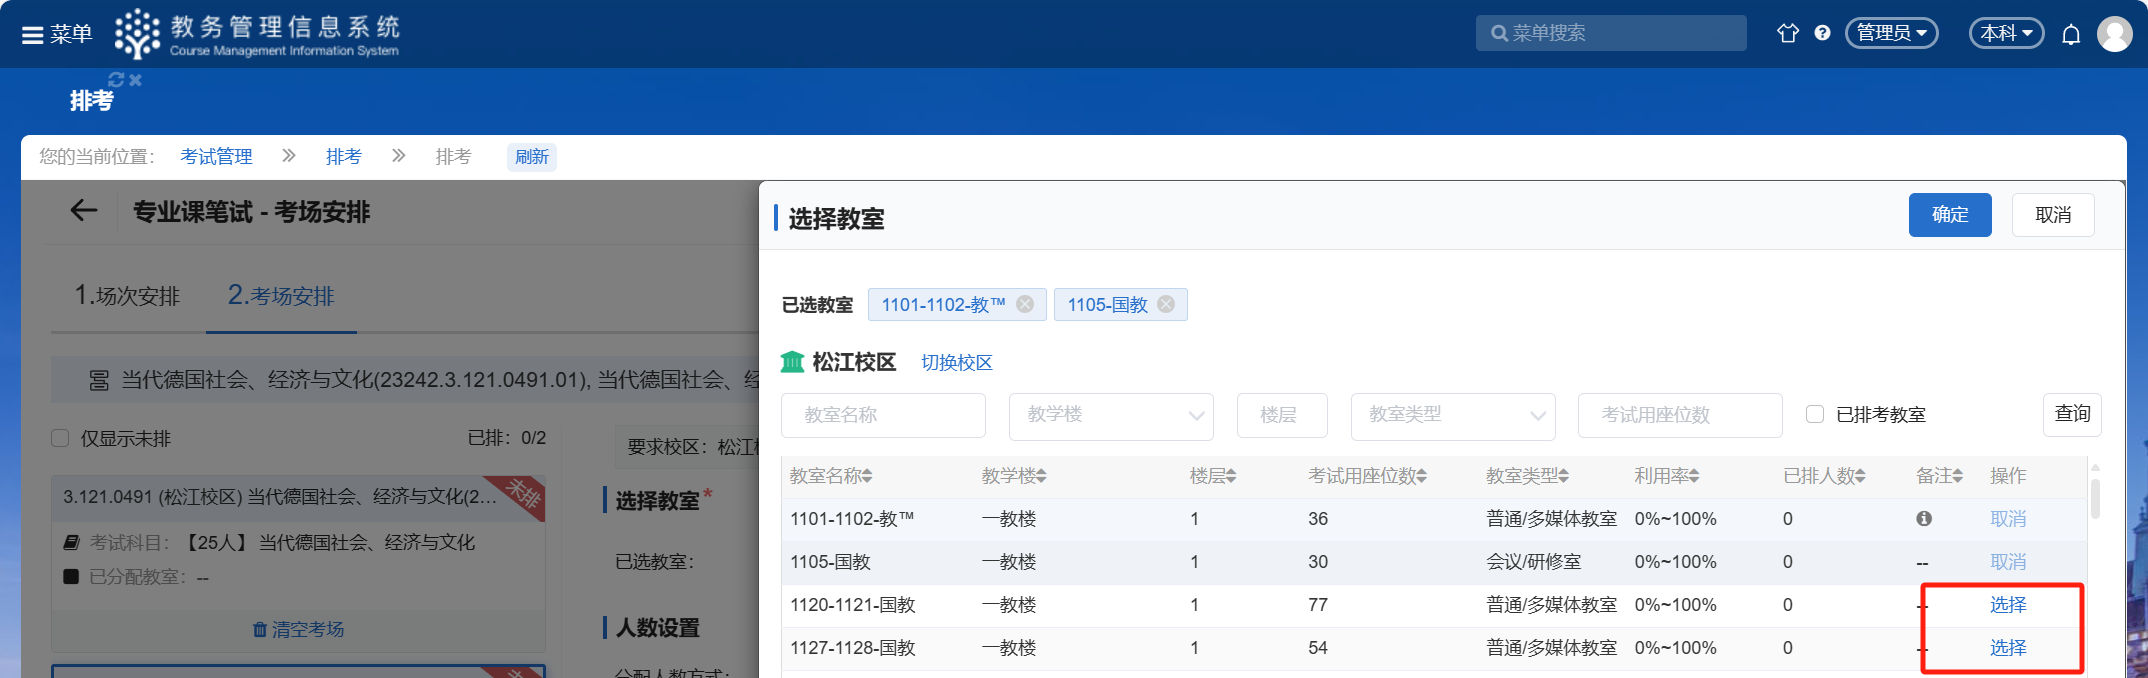Remove the 1101-1102-教 selected classroom tag
This screenshot has height=678, width=2148.
(x=1025, y=304)
